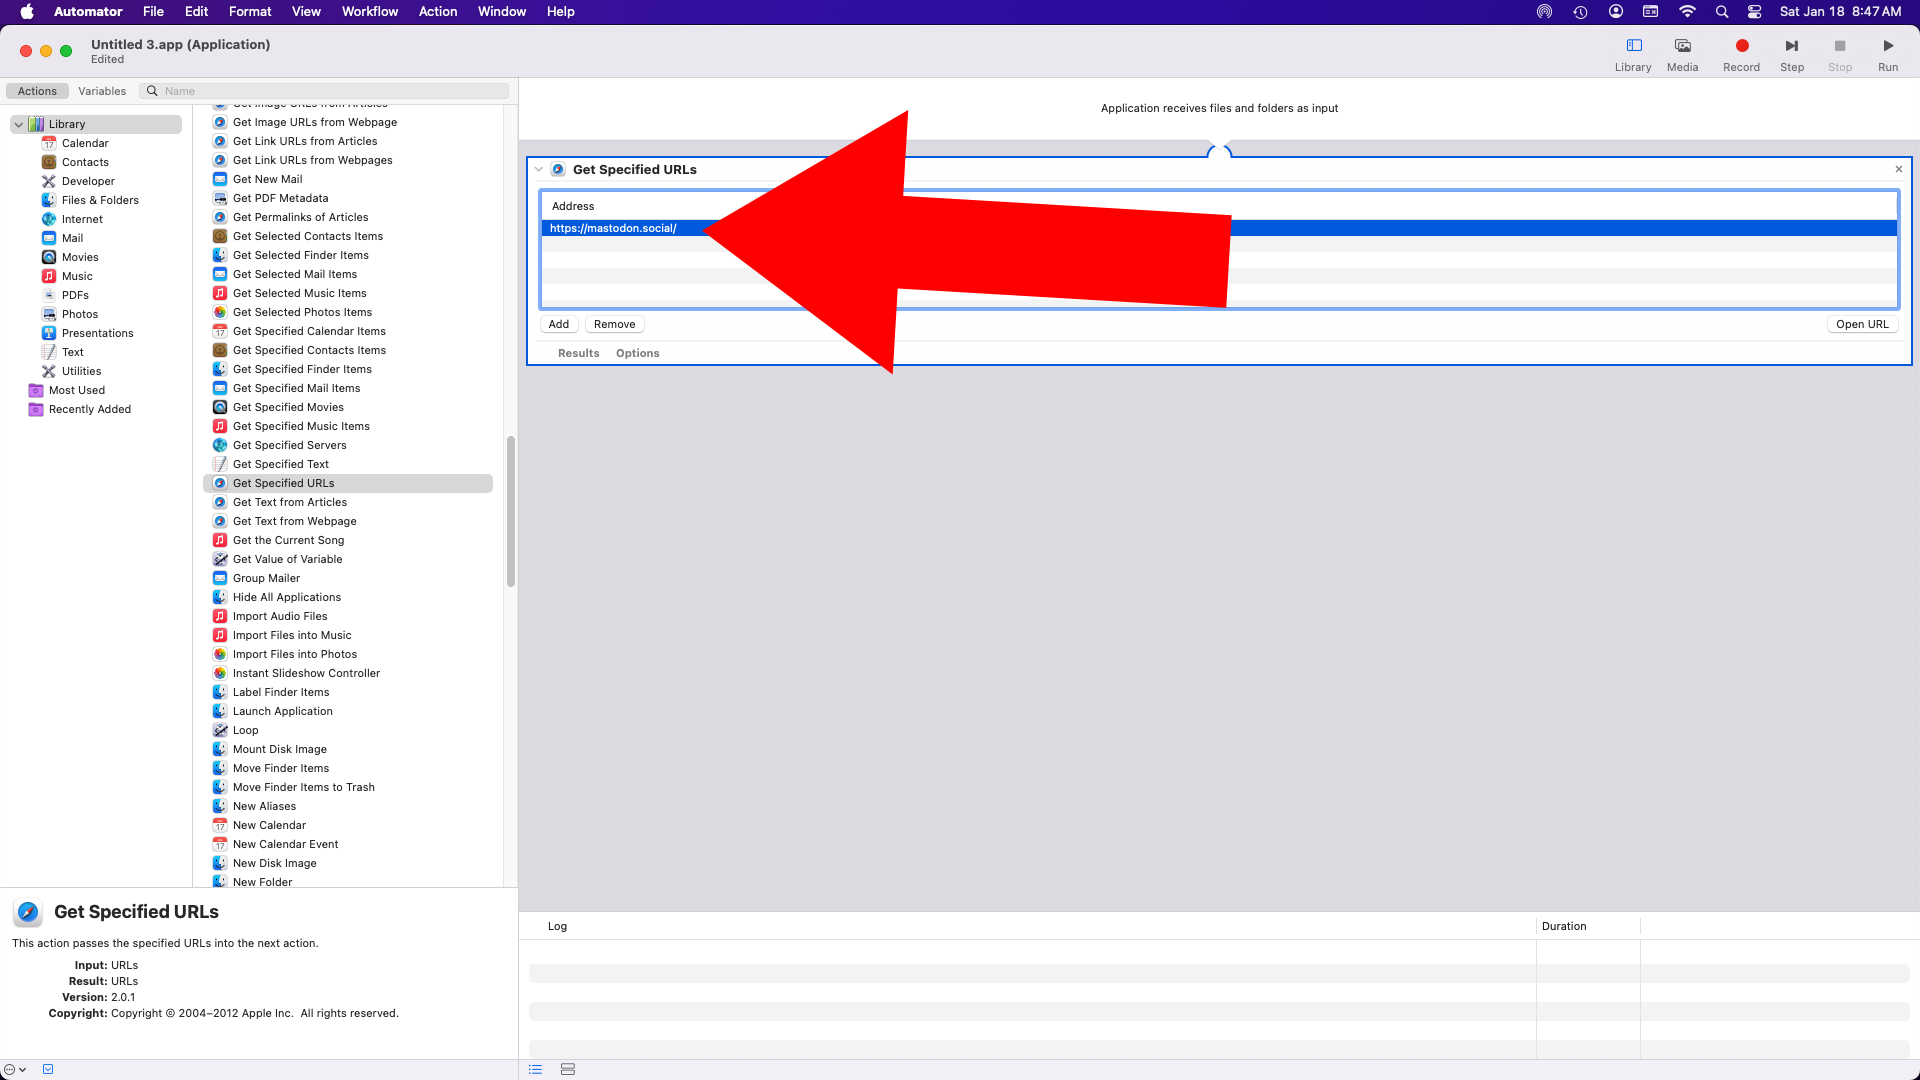The width and height of the screenshot is (1920, 1080).
Task: Open the action menu at bottom-left
Action: click(14, 1069)
